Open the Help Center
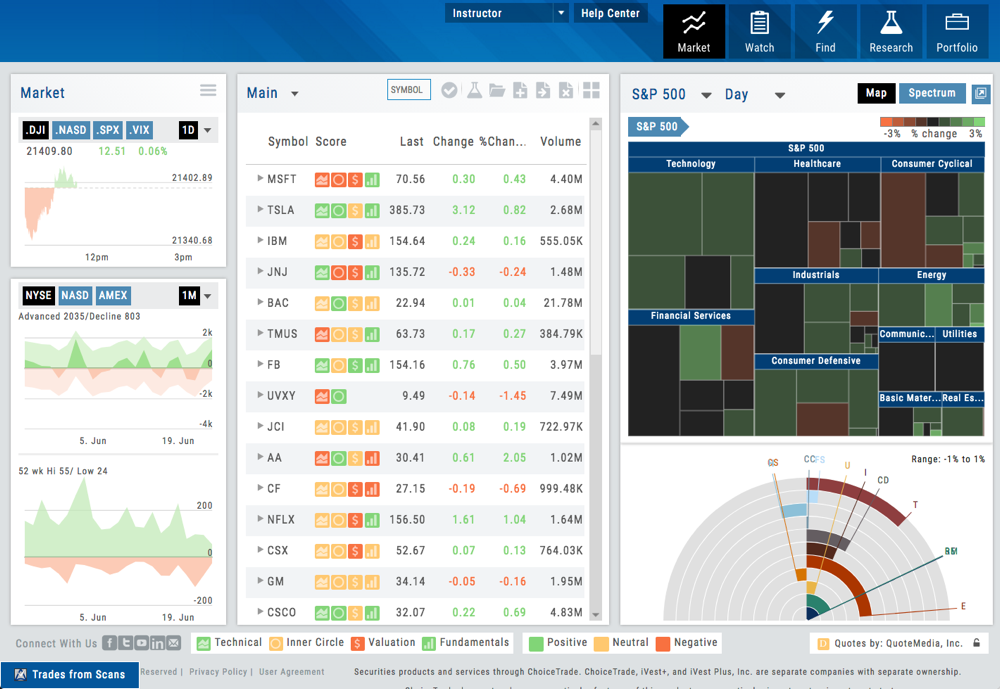This screenshot has width=1000, height=689. coord(610,13)
